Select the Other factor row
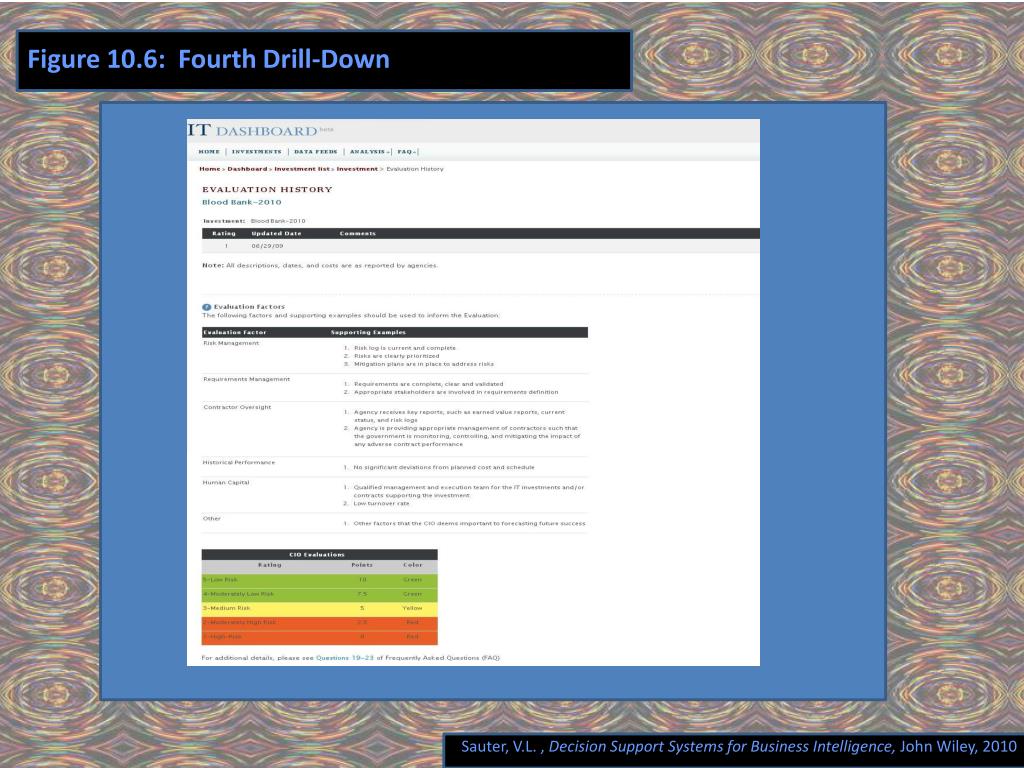Image resolution: width=1024 pixels, height=768 pixels. pyautogui.click(x=394, y=522)
